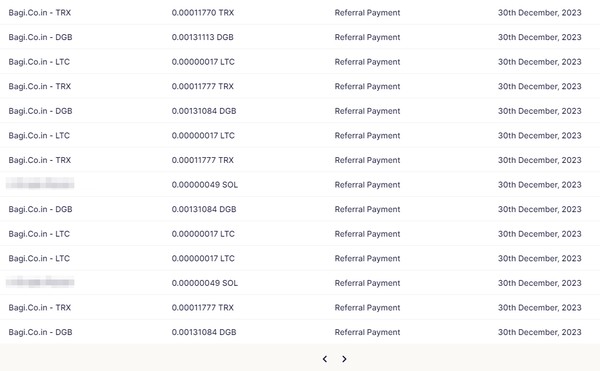The image size is (600, 371).
Task: Click the date in the 0.00011770 TRX row
Action: click(540, 13)
